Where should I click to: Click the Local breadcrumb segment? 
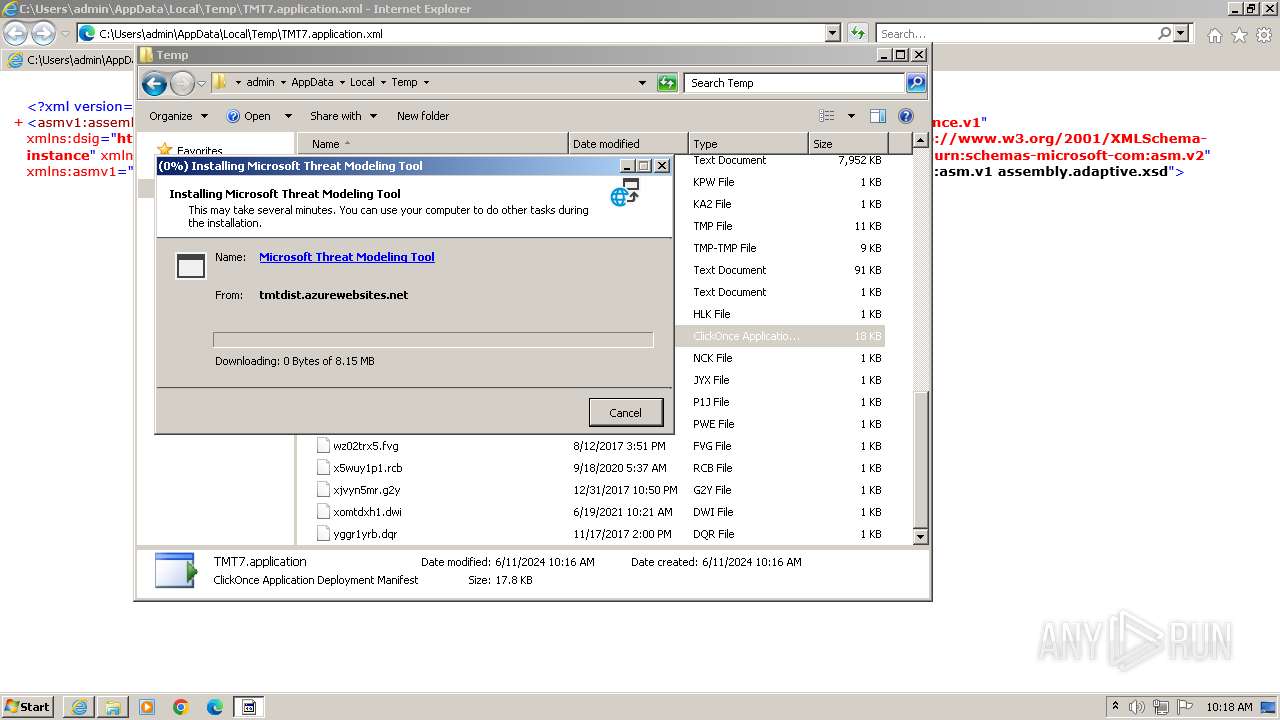point(362,83)
